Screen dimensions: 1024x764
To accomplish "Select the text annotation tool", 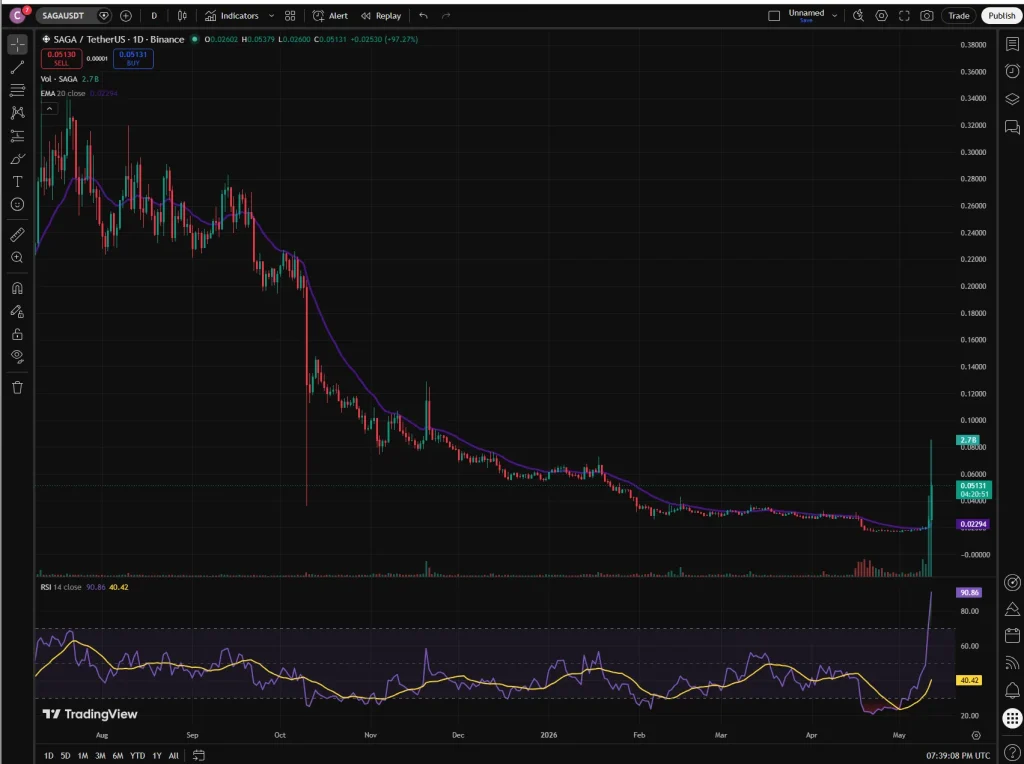I will tap(18, 182).
